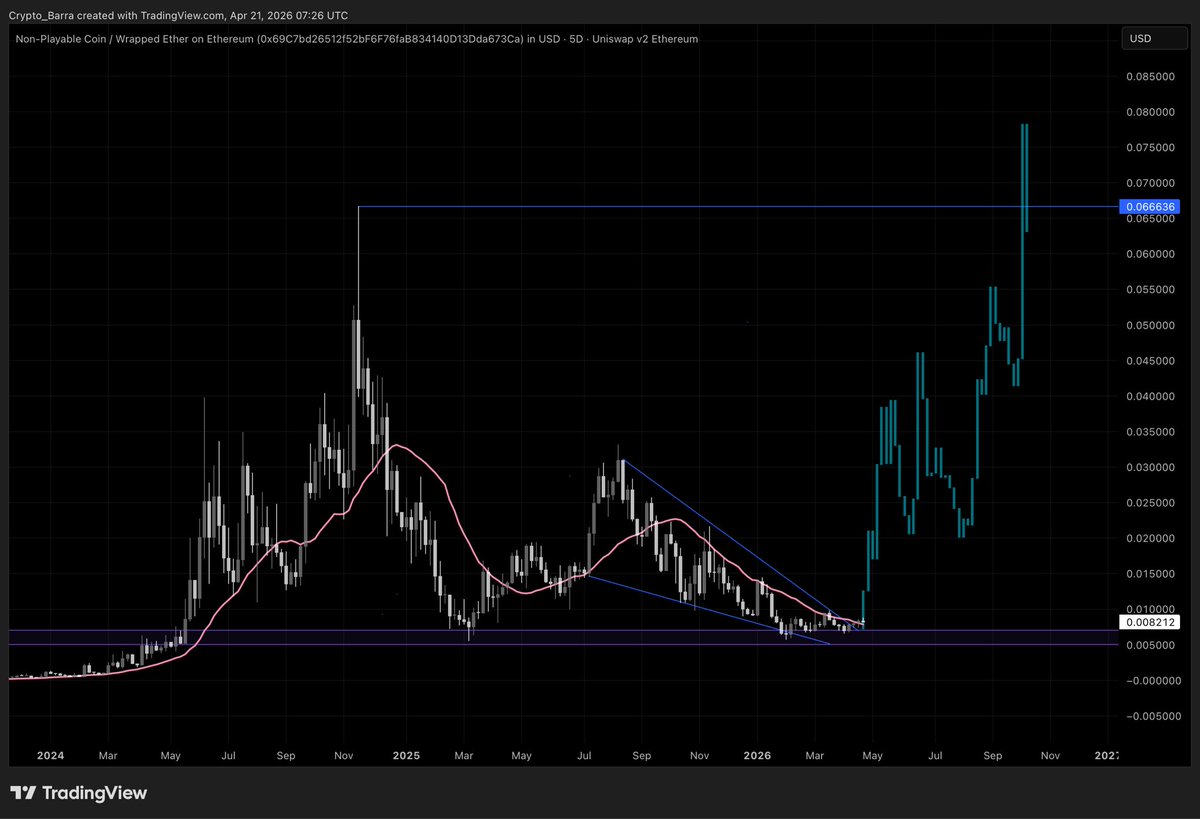Viewport: 1200px width, 819px height.
Task: Click the 0.055000 price scale value
Action: (x=1153, y=290)
